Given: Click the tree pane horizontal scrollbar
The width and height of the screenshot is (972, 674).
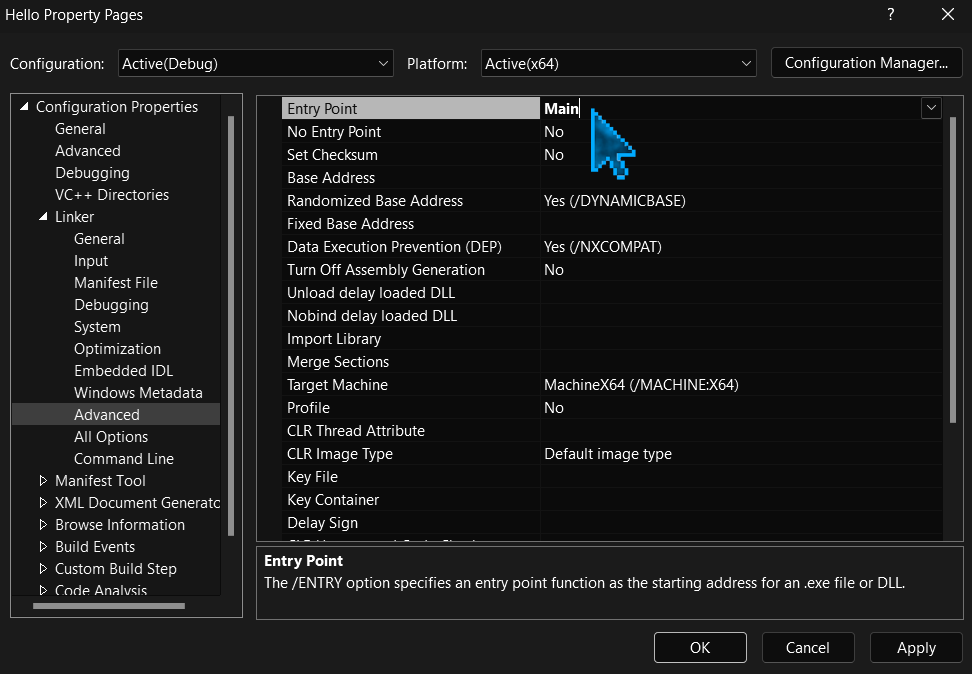Looking at the screenshot, I should pyautogui.click(x=109, y=606).
